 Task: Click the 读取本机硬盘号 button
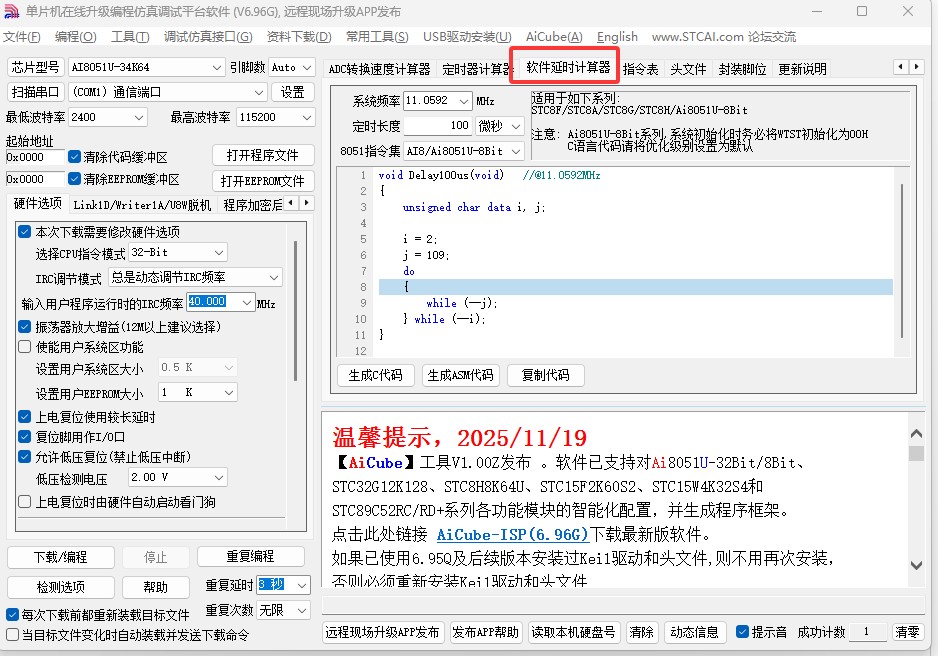coord(574,631)
